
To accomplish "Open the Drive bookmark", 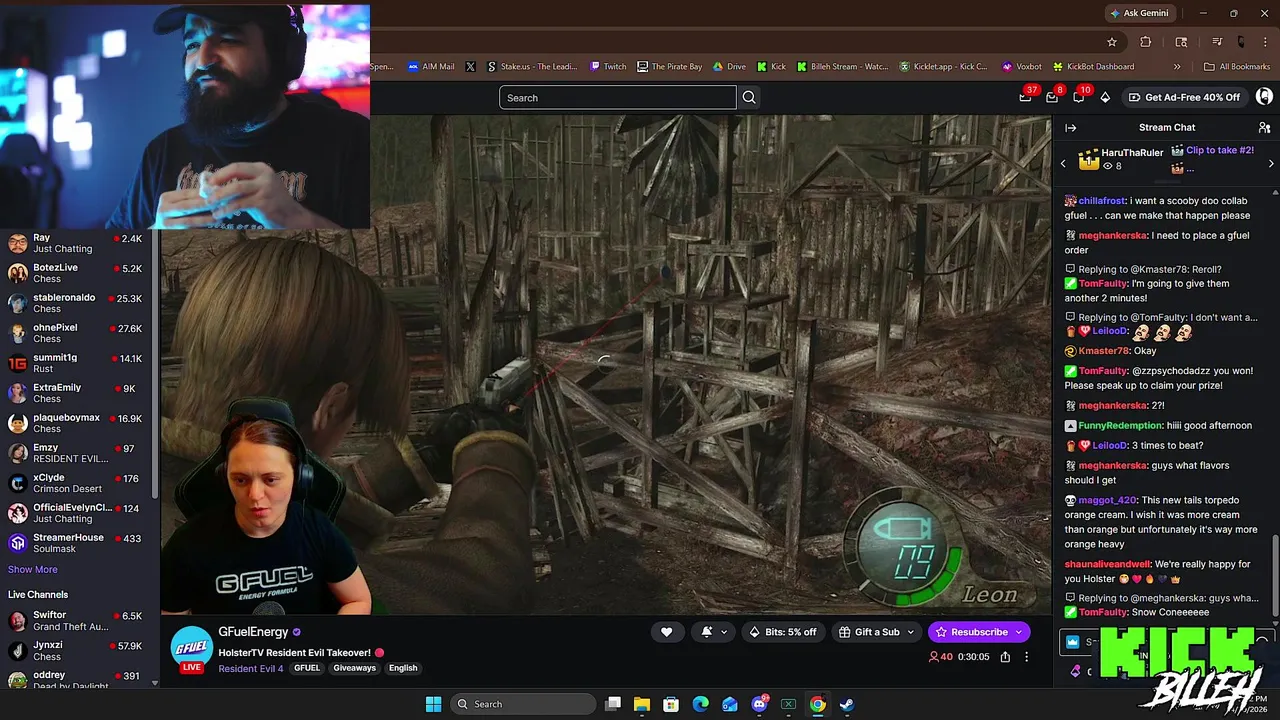I will 729,67.
